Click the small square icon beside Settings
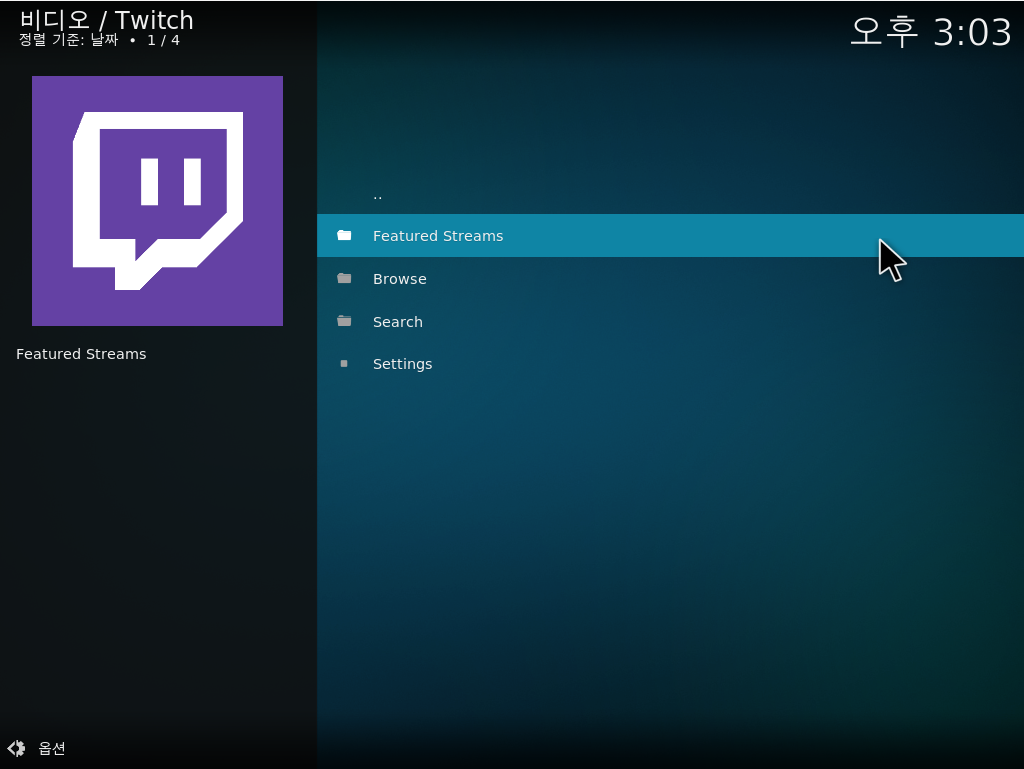The image size is (1024, 769). click(x=344, y=364)
